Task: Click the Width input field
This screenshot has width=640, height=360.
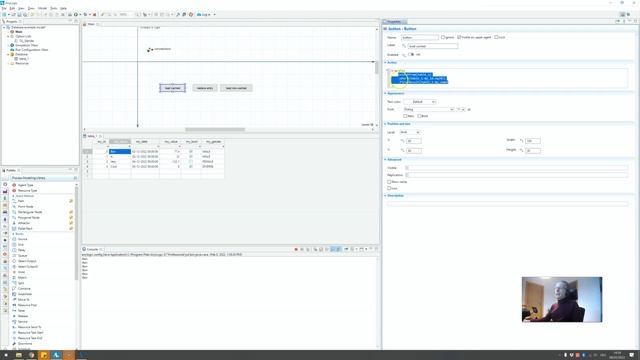Action: (533, 141)
